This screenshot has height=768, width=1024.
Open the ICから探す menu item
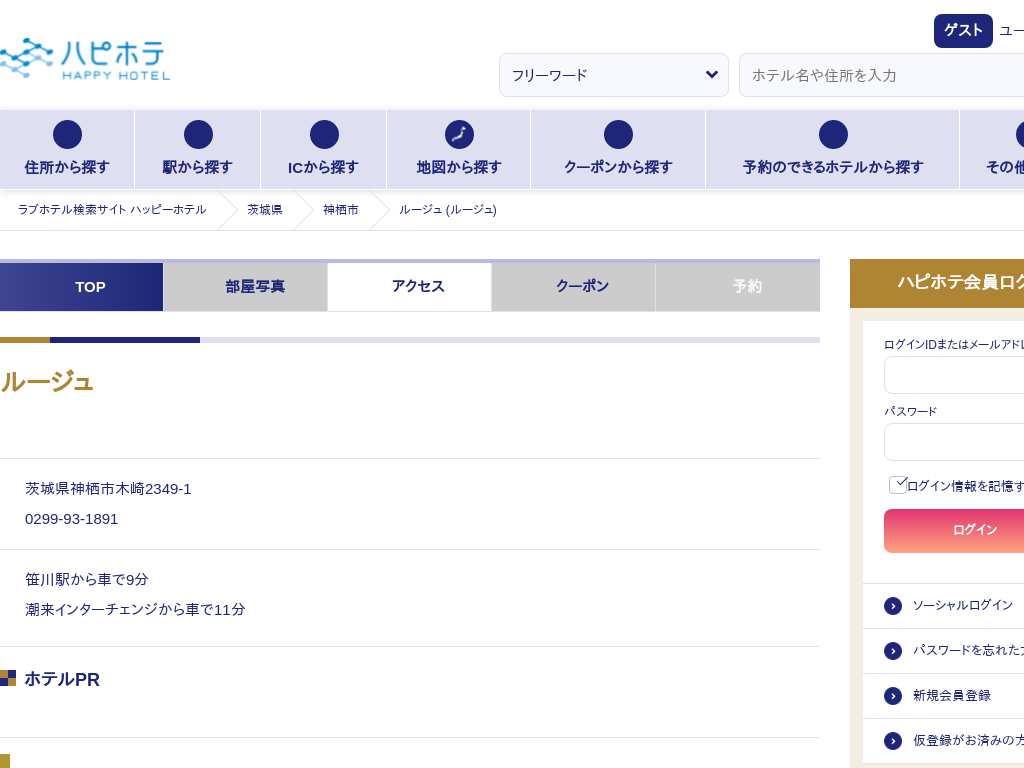323,150
